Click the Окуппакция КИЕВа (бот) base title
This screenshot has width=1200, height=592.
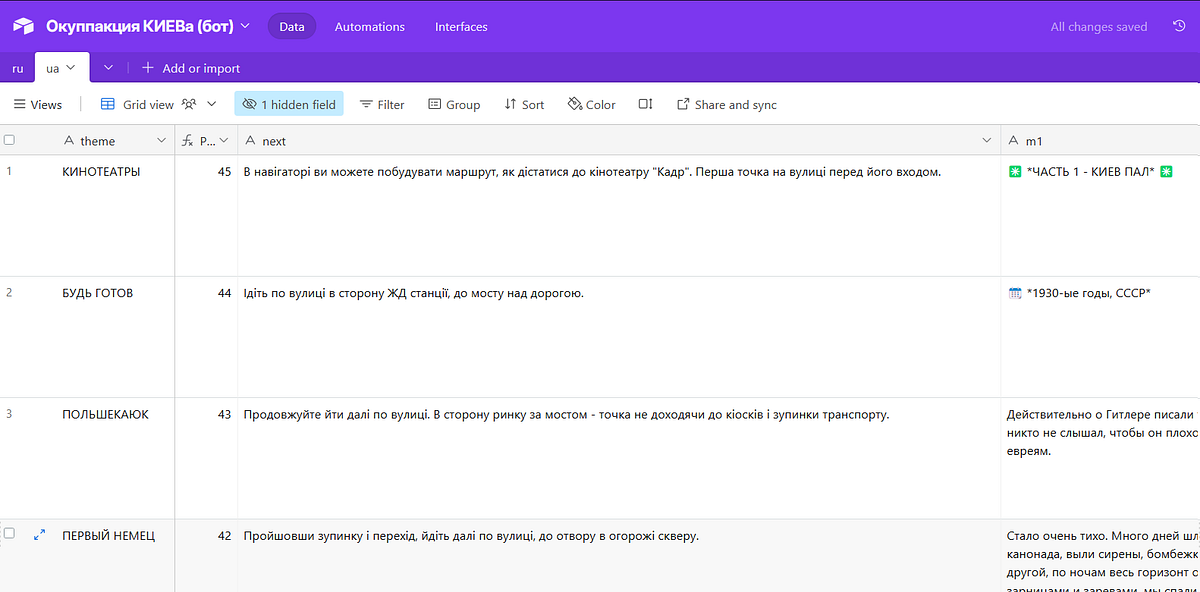pos(140,26)
